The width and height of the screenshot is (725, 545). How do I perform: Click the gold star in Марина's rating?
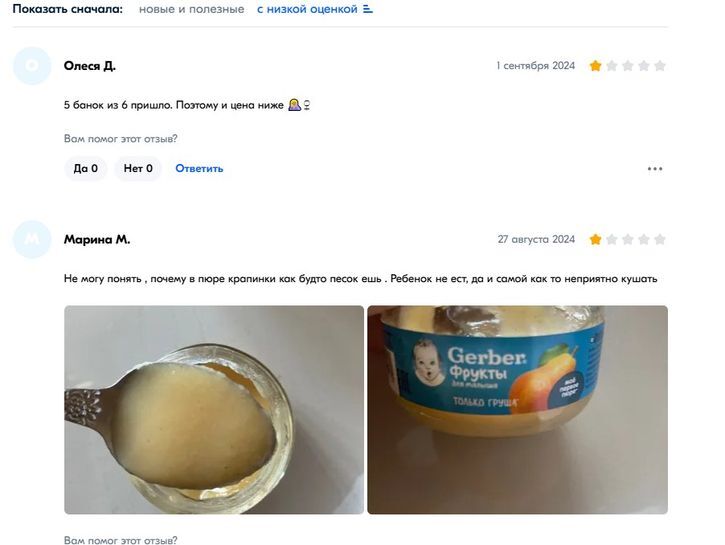(x=596, y=239)
